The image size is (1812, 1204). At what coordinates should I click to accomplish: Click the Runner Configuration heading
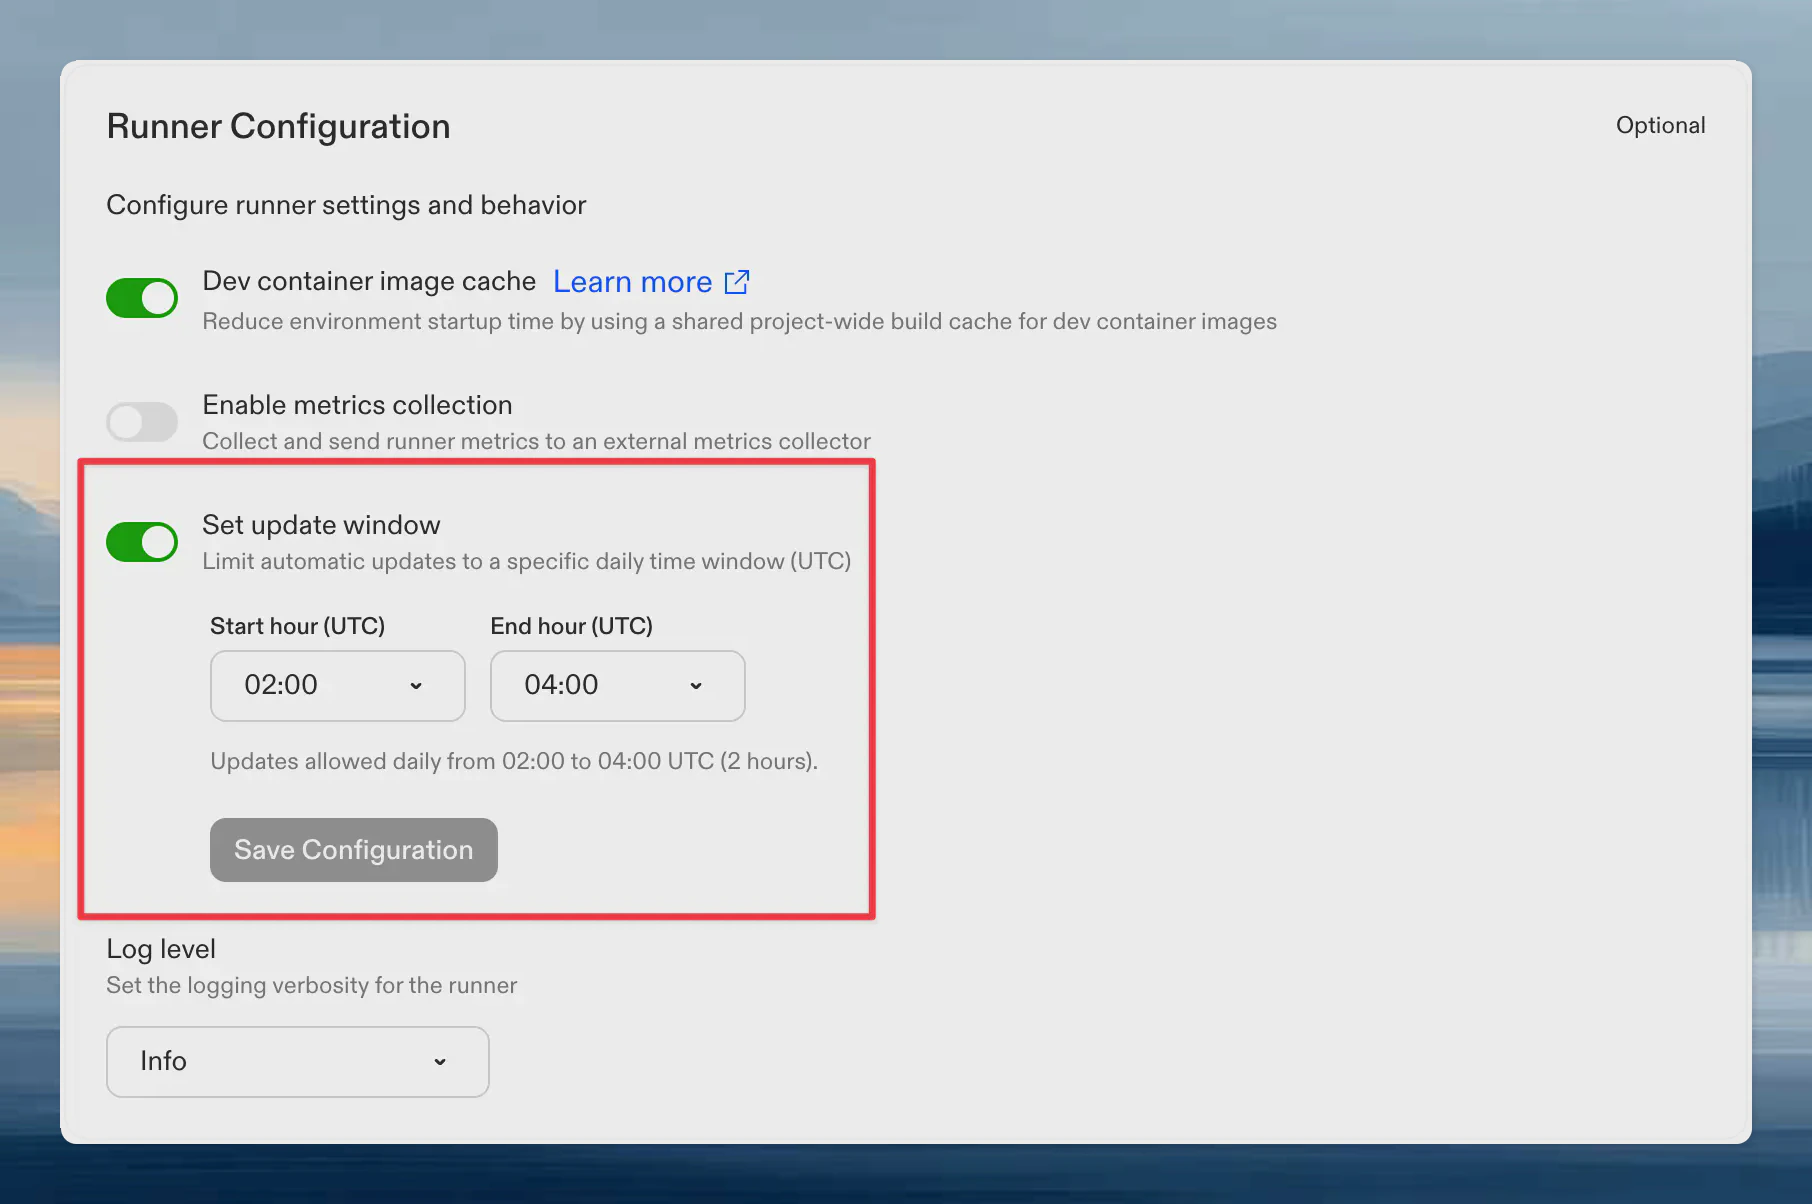tap(278, 126)
